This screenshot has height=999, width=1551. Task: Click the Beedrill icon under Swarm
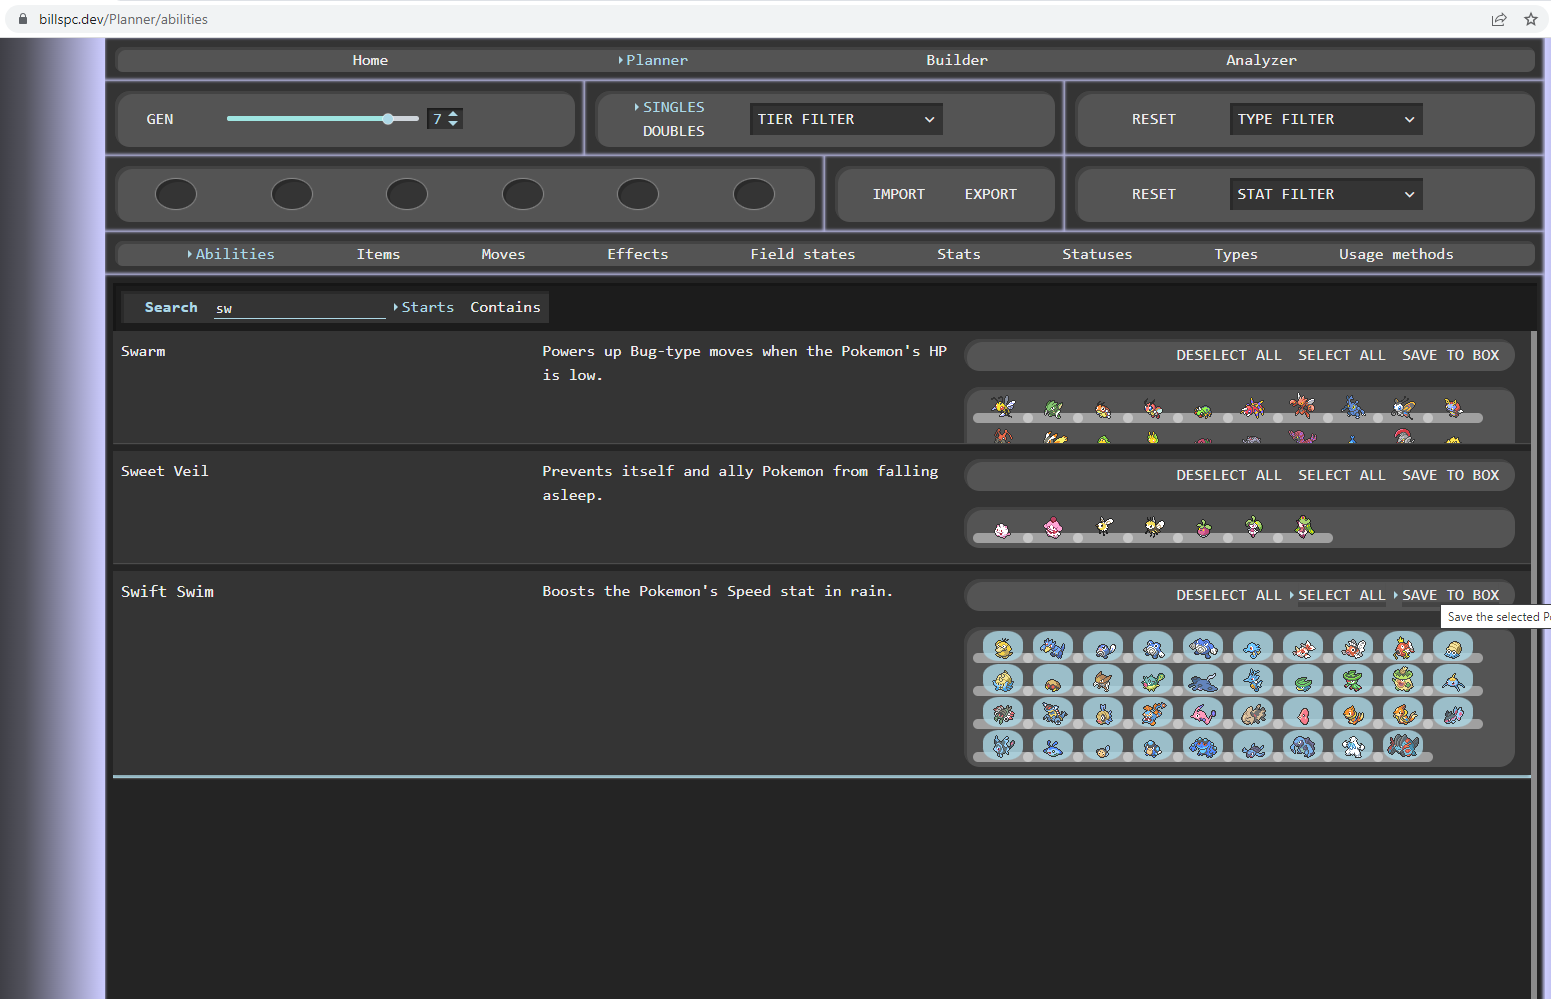(1003, 406)
